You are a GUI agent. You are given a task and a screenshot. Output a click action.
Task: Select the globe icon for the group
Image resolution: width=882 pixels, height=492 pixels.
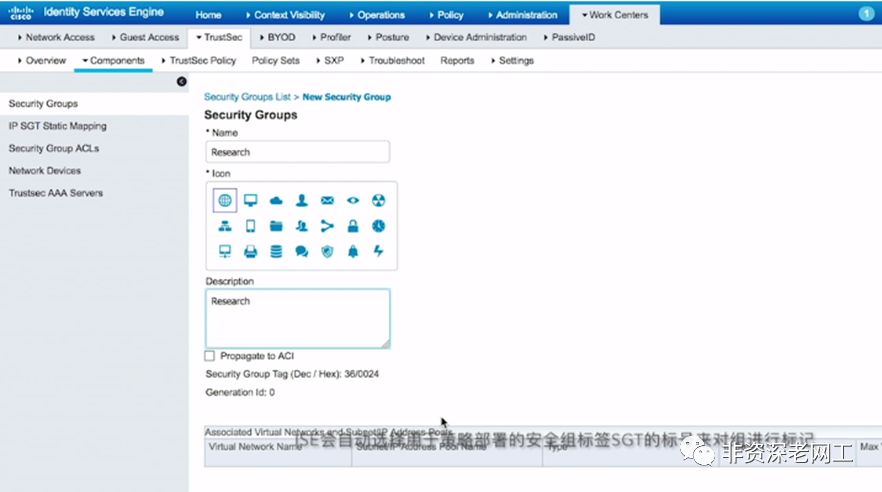click(x=224, y=200)
